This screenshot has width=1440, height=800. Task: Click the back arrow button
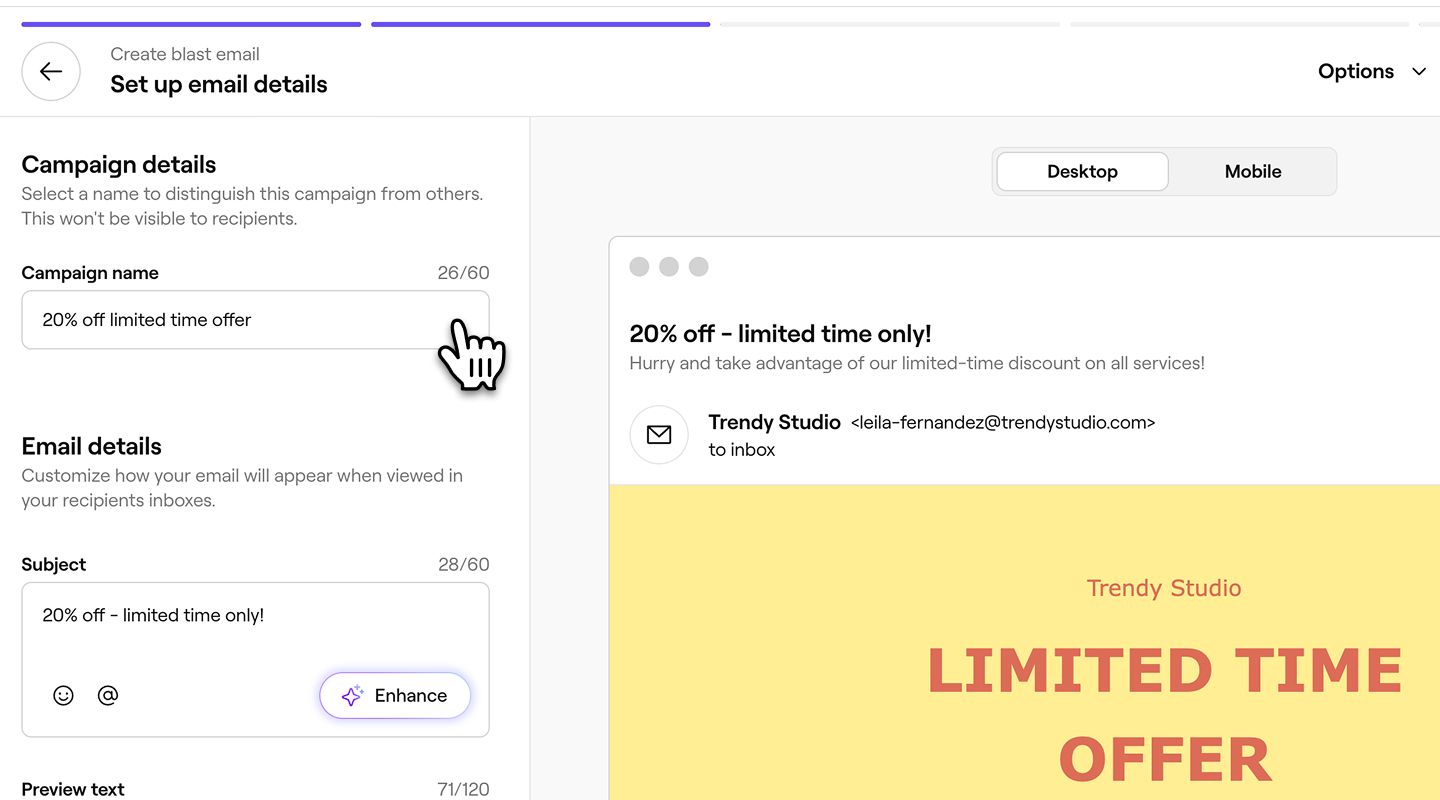coord(51,71)
